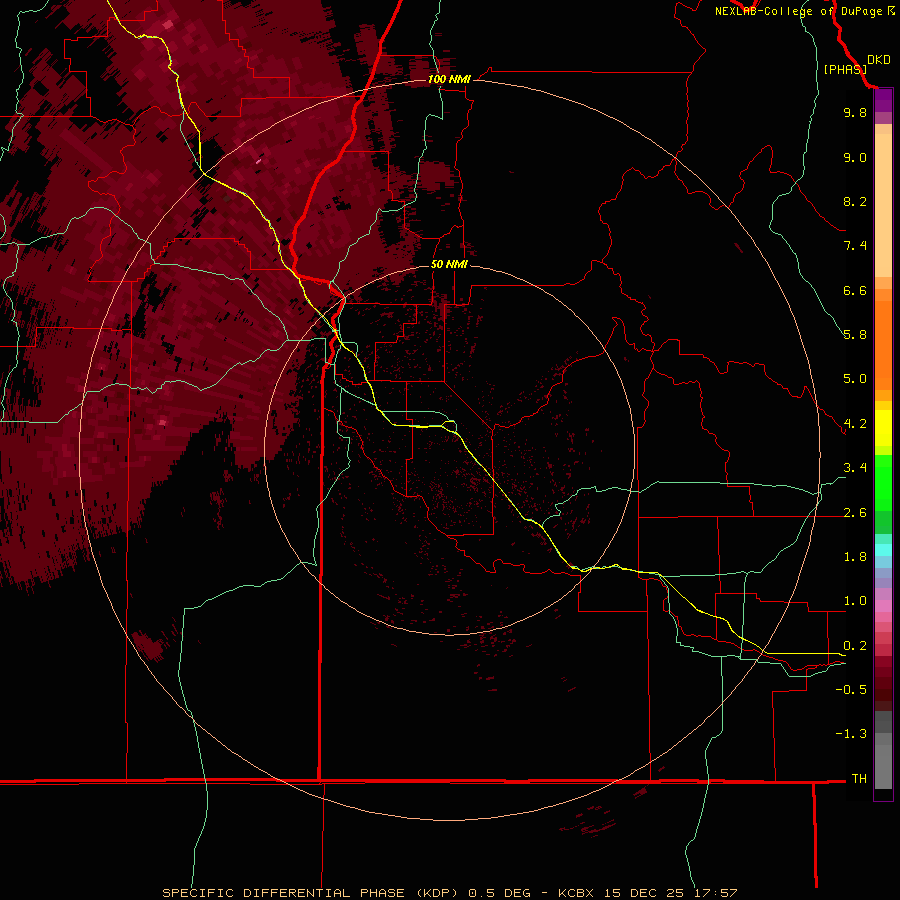The image size is (900, 900).
Task: Click the 1.0 legend value
Action: (x=855, y=601)
